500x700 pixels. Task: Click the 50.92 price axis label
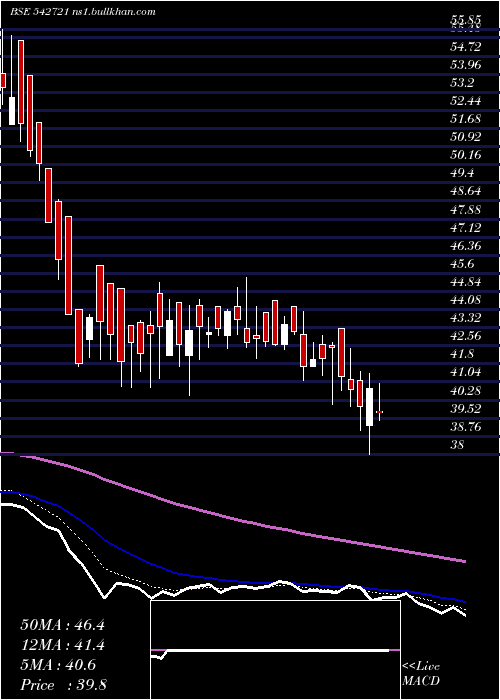[x=466, y=138]
